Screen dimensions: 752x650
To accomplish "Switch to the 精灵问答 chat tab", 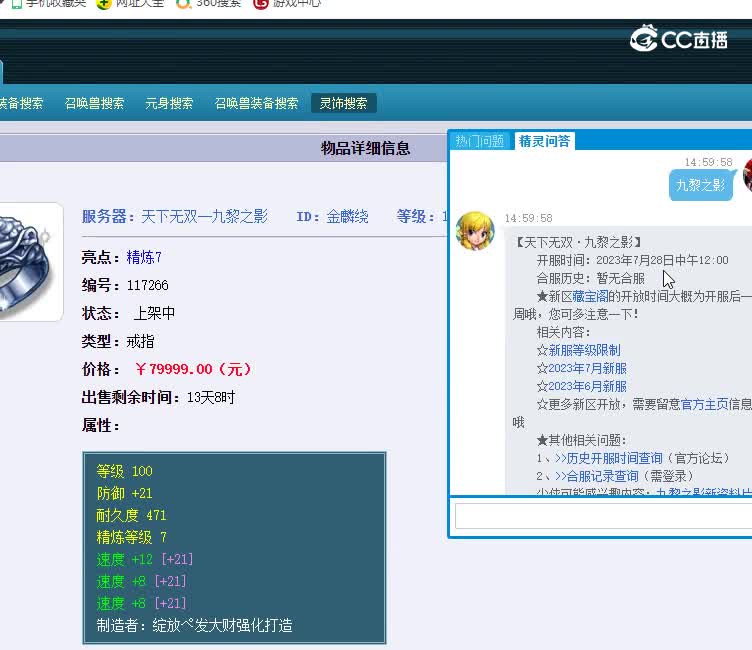I will coord(544,141).
